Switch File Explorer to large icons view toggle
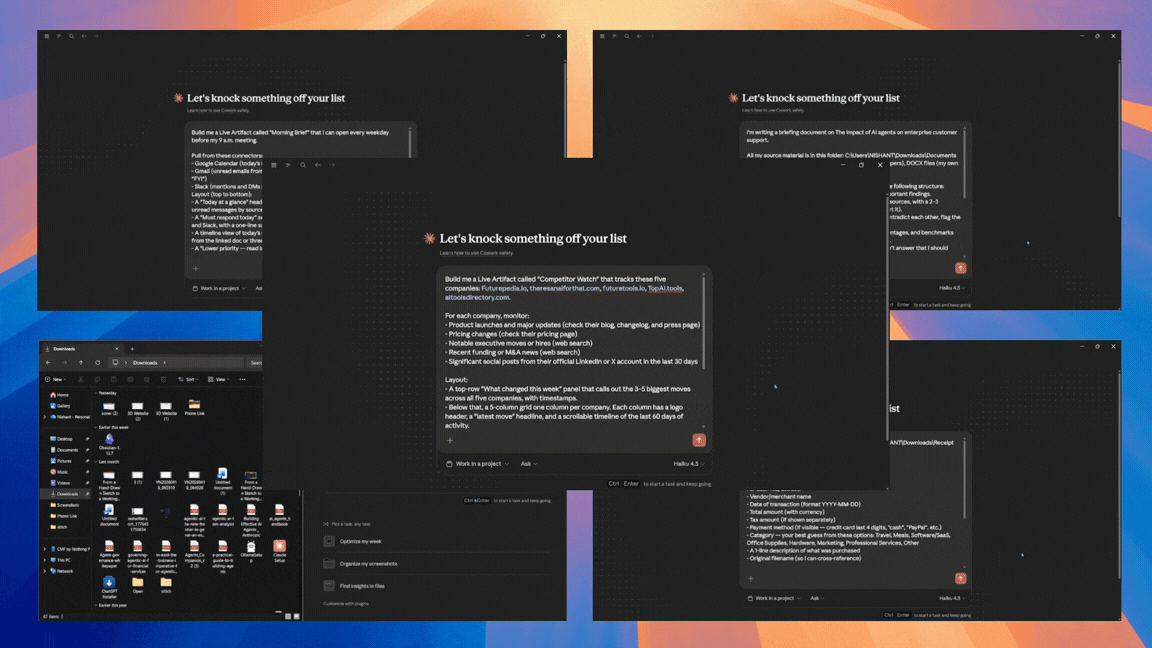Viewport: 1152px width, 648px height. [296, 616]
